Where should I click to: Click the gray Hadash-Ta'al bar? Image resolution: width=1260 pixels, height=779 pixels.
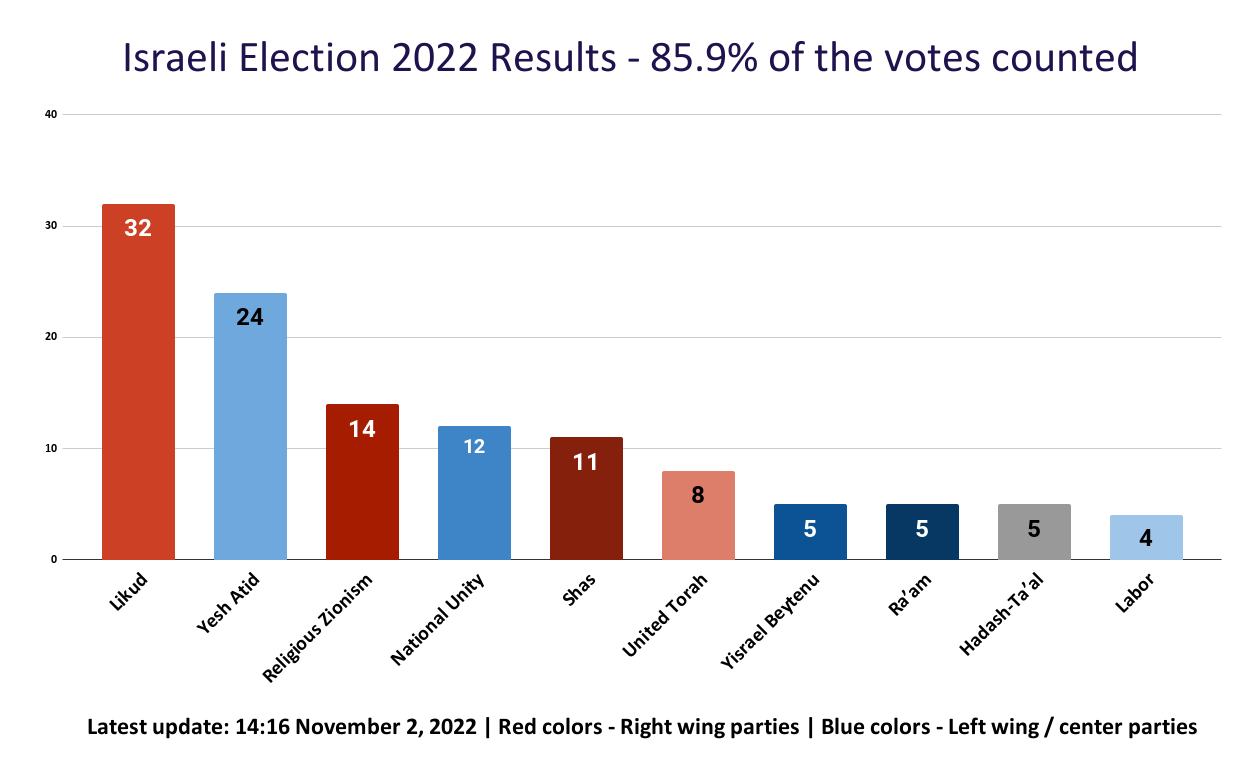tap(1034, 535)
